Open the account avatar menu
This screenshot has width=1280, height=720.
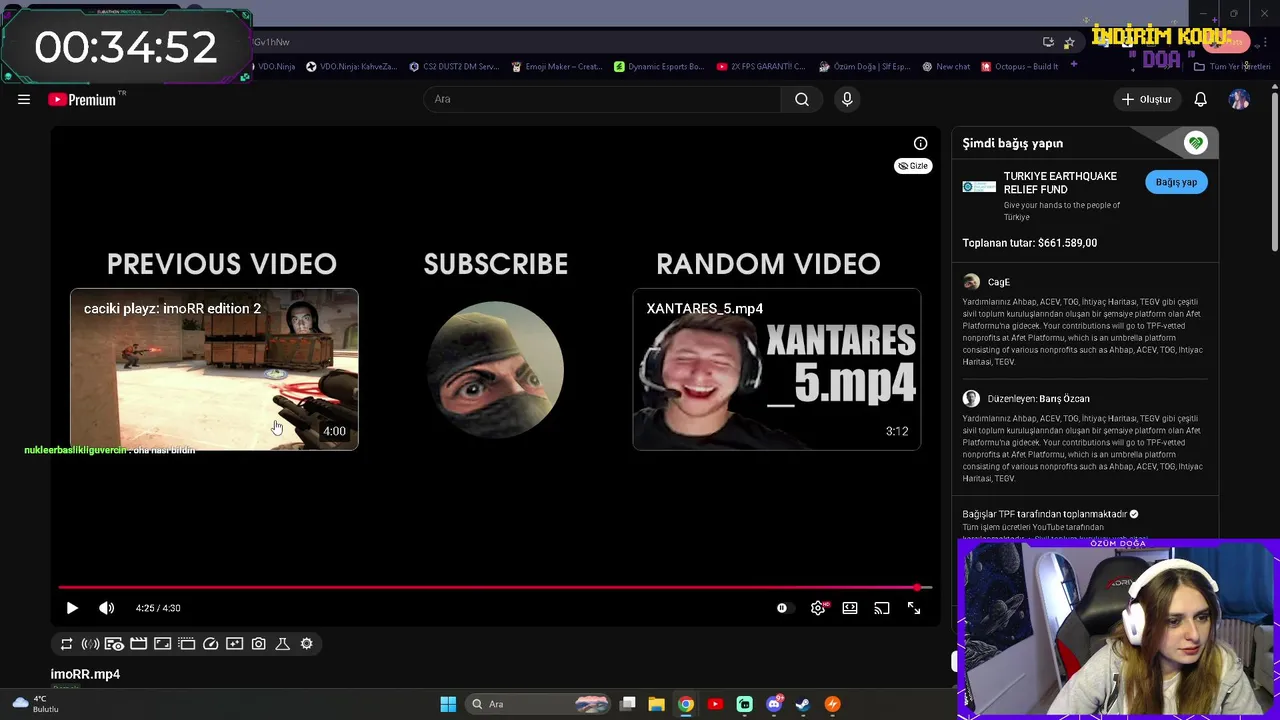1239,99
